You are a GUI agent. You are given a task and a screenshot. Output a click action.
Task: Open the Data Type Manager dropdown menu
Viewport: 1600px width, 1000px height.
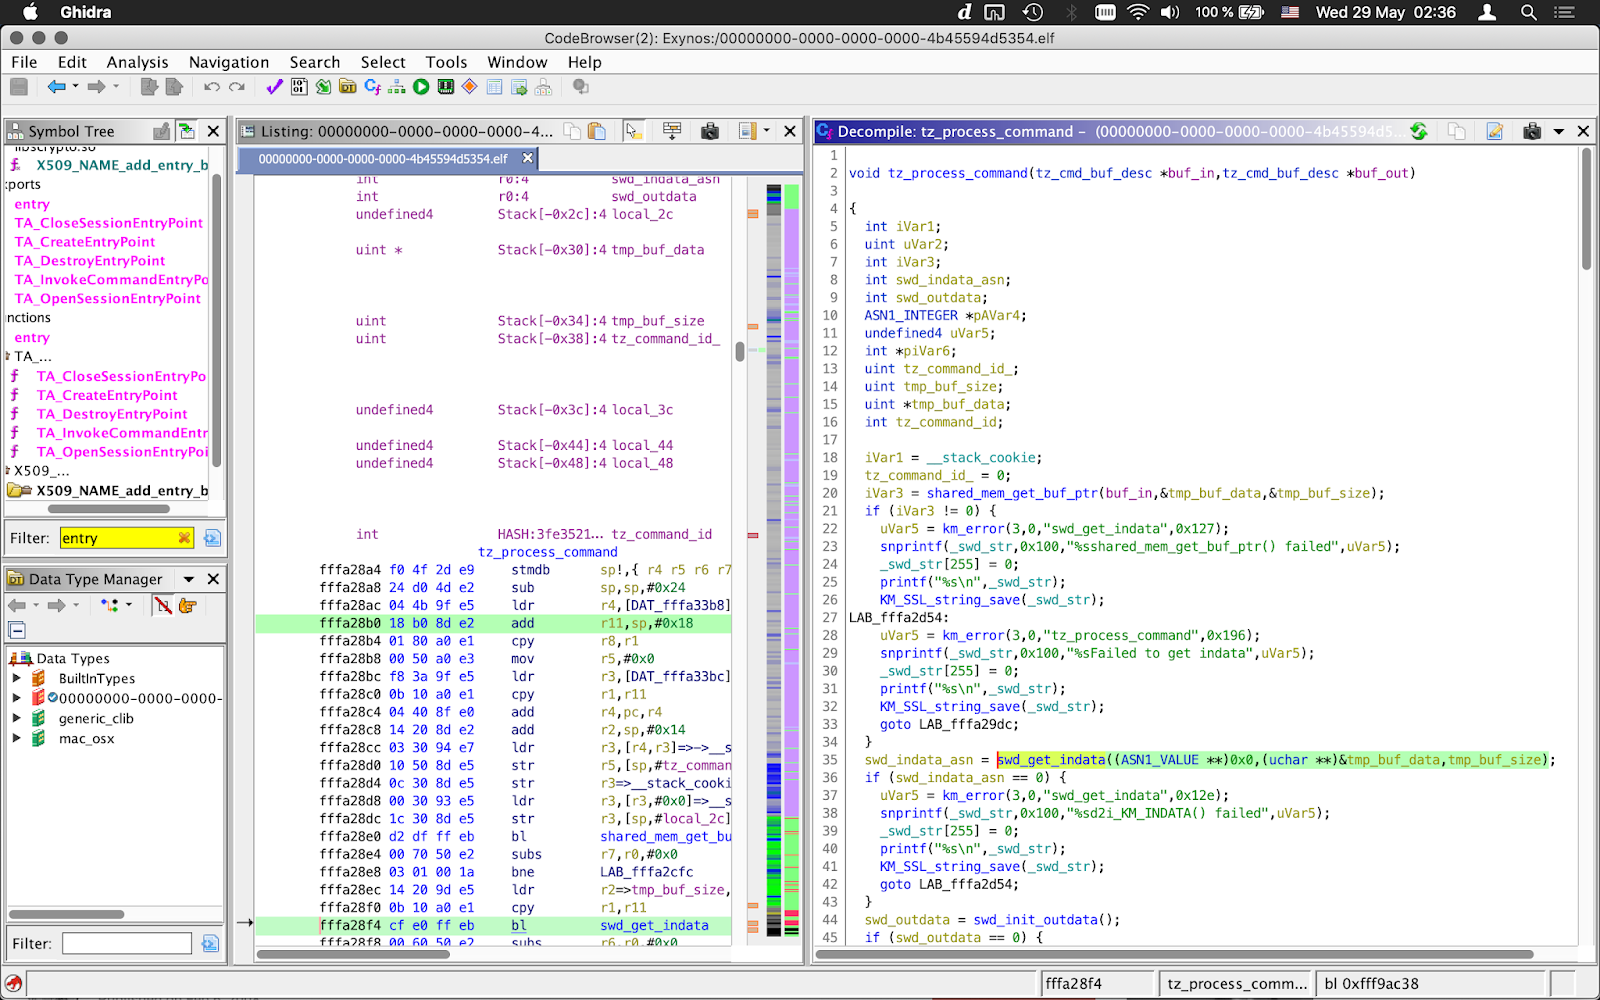pos(188,579)
